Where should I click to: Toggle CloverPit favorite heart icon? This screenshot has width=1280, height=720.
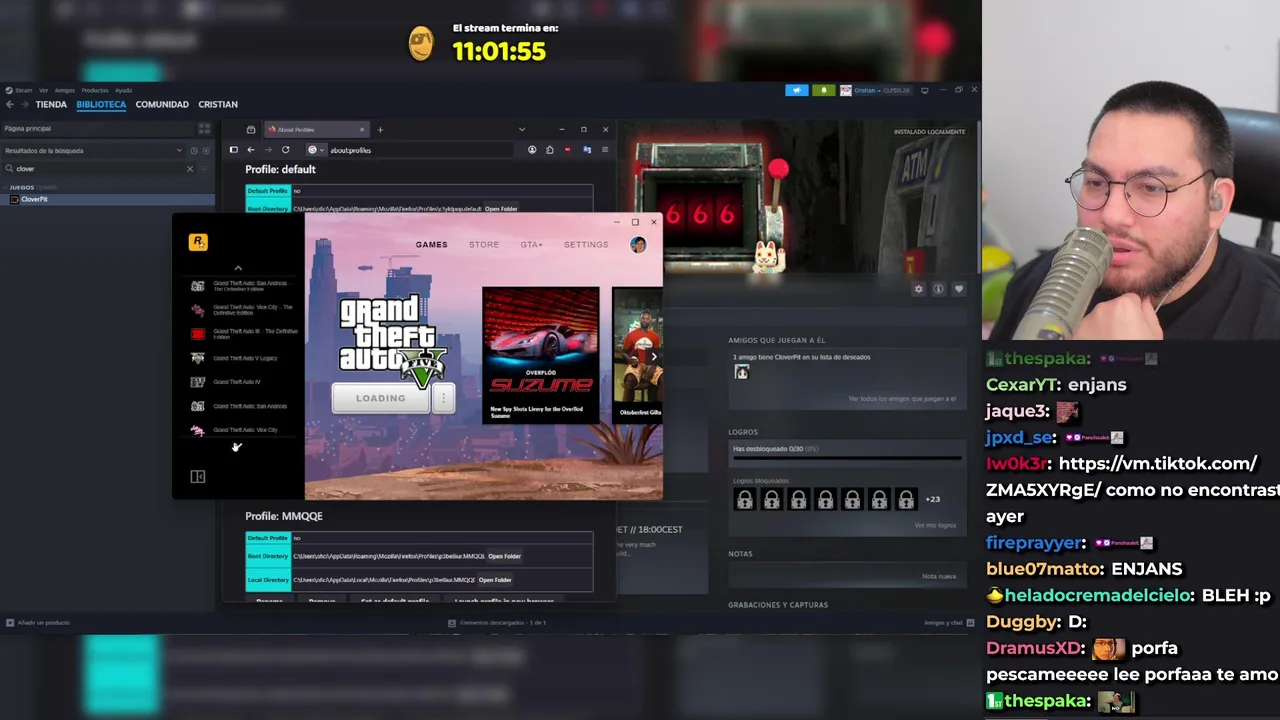click(x=958, y=289)
